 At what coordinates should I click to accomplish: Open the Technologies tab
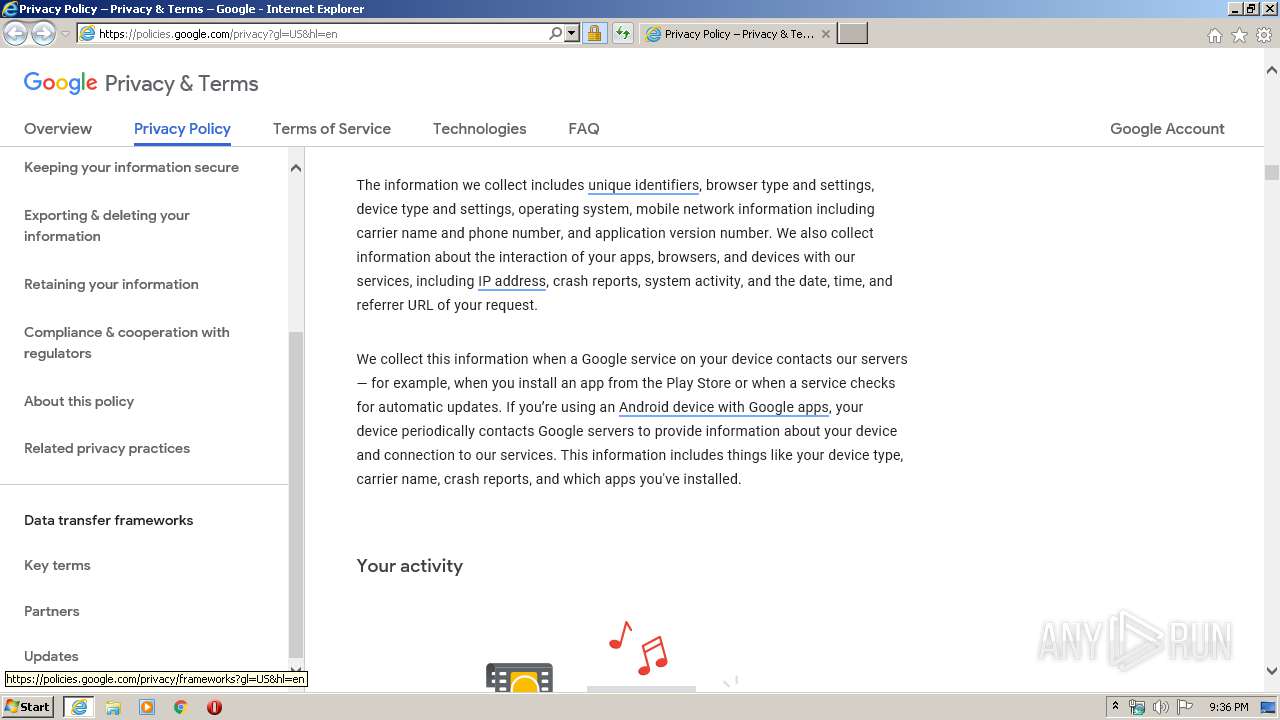pos(479,128)
